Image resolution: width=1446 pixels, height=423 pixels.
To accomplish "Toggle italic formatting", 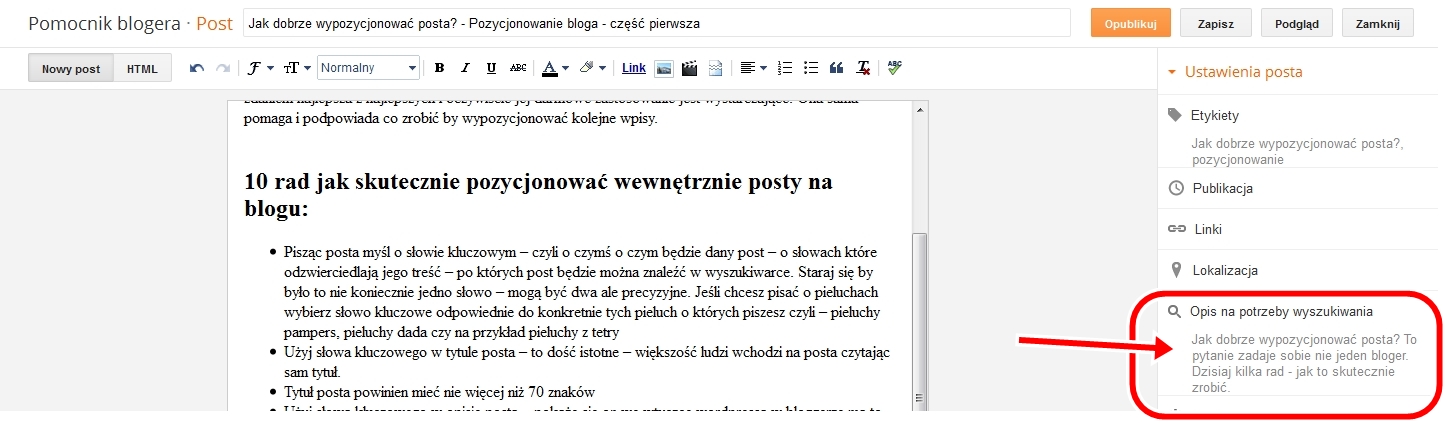I will 465,69.
